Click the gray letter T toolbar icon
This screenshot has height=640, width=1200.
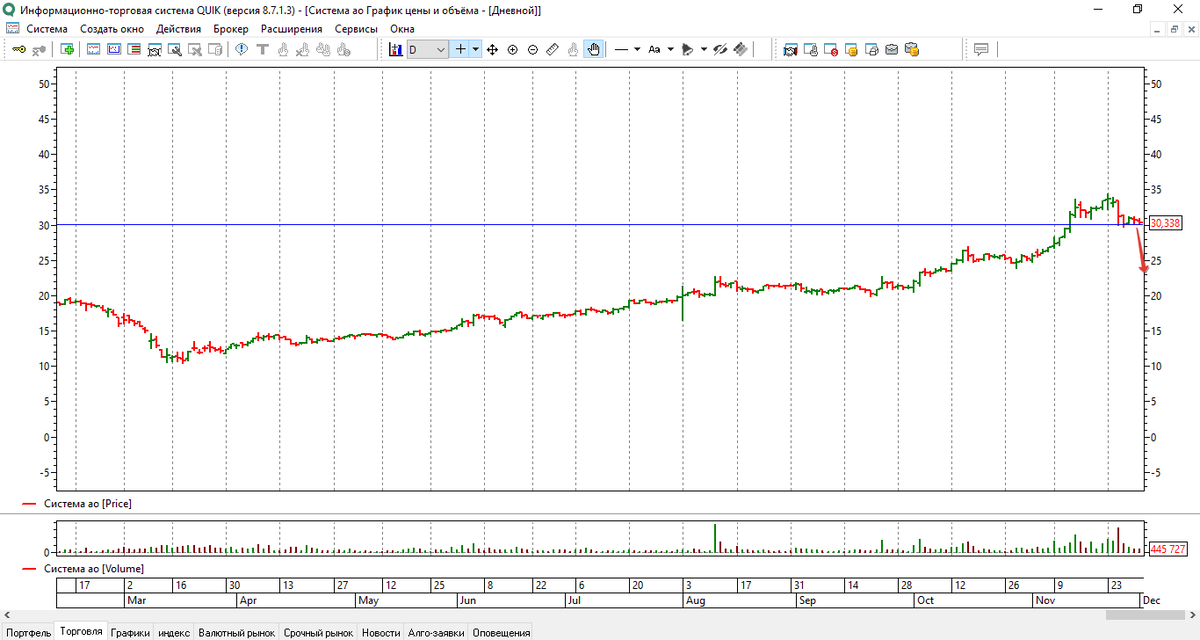262,49
